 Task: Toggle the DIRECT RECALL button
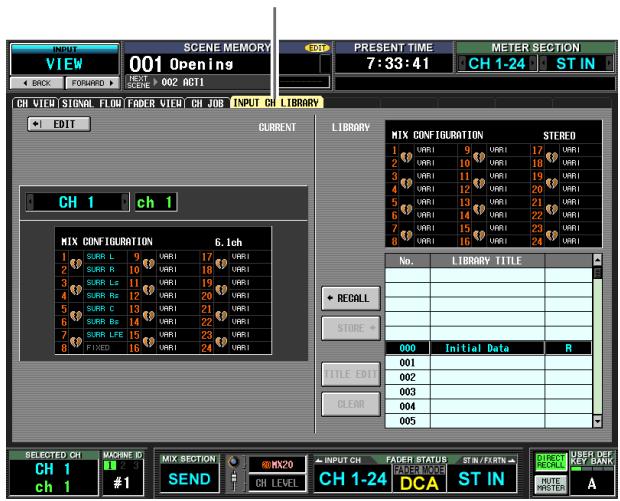[x=550, y=462]
